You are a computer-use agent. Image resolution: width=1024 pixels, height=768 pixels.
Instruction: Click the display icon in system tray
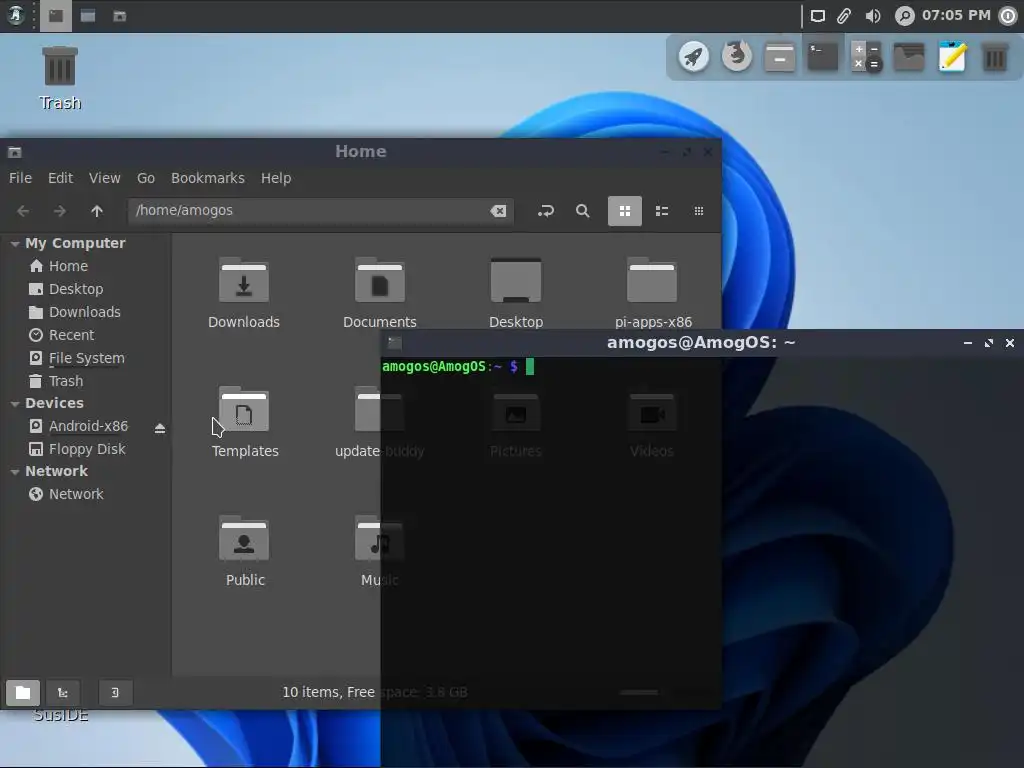tap(818, 16)
